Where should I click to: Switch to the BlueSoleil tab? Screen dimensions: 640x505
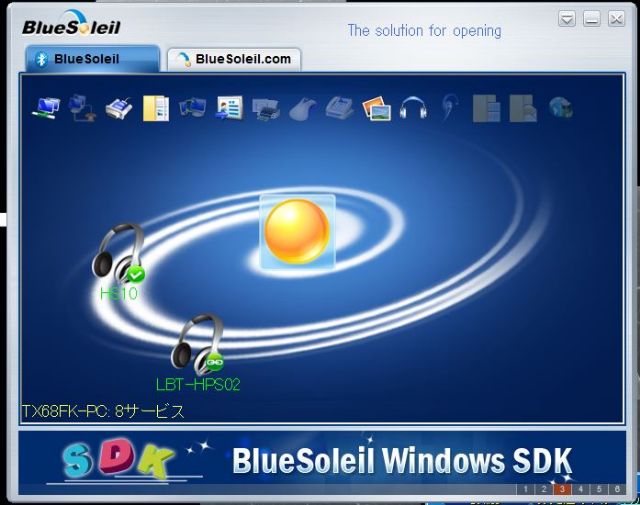tap(90, 59)
